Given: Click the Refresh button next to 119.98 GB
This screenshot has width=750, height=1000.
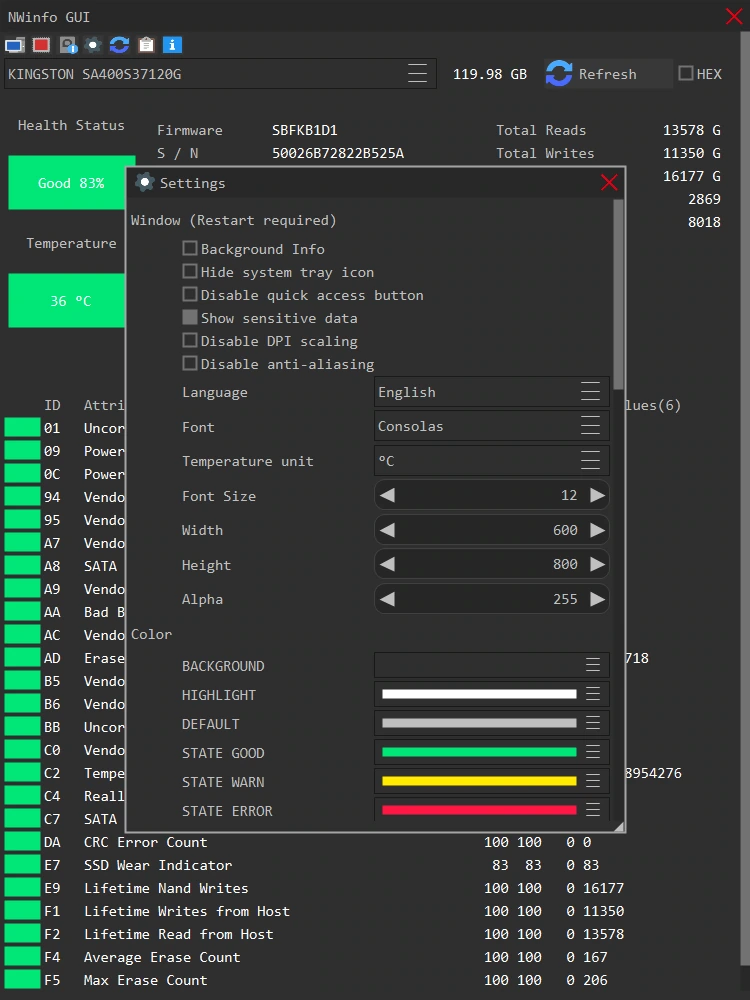Looking at the screenshot, I should (607, 74).
